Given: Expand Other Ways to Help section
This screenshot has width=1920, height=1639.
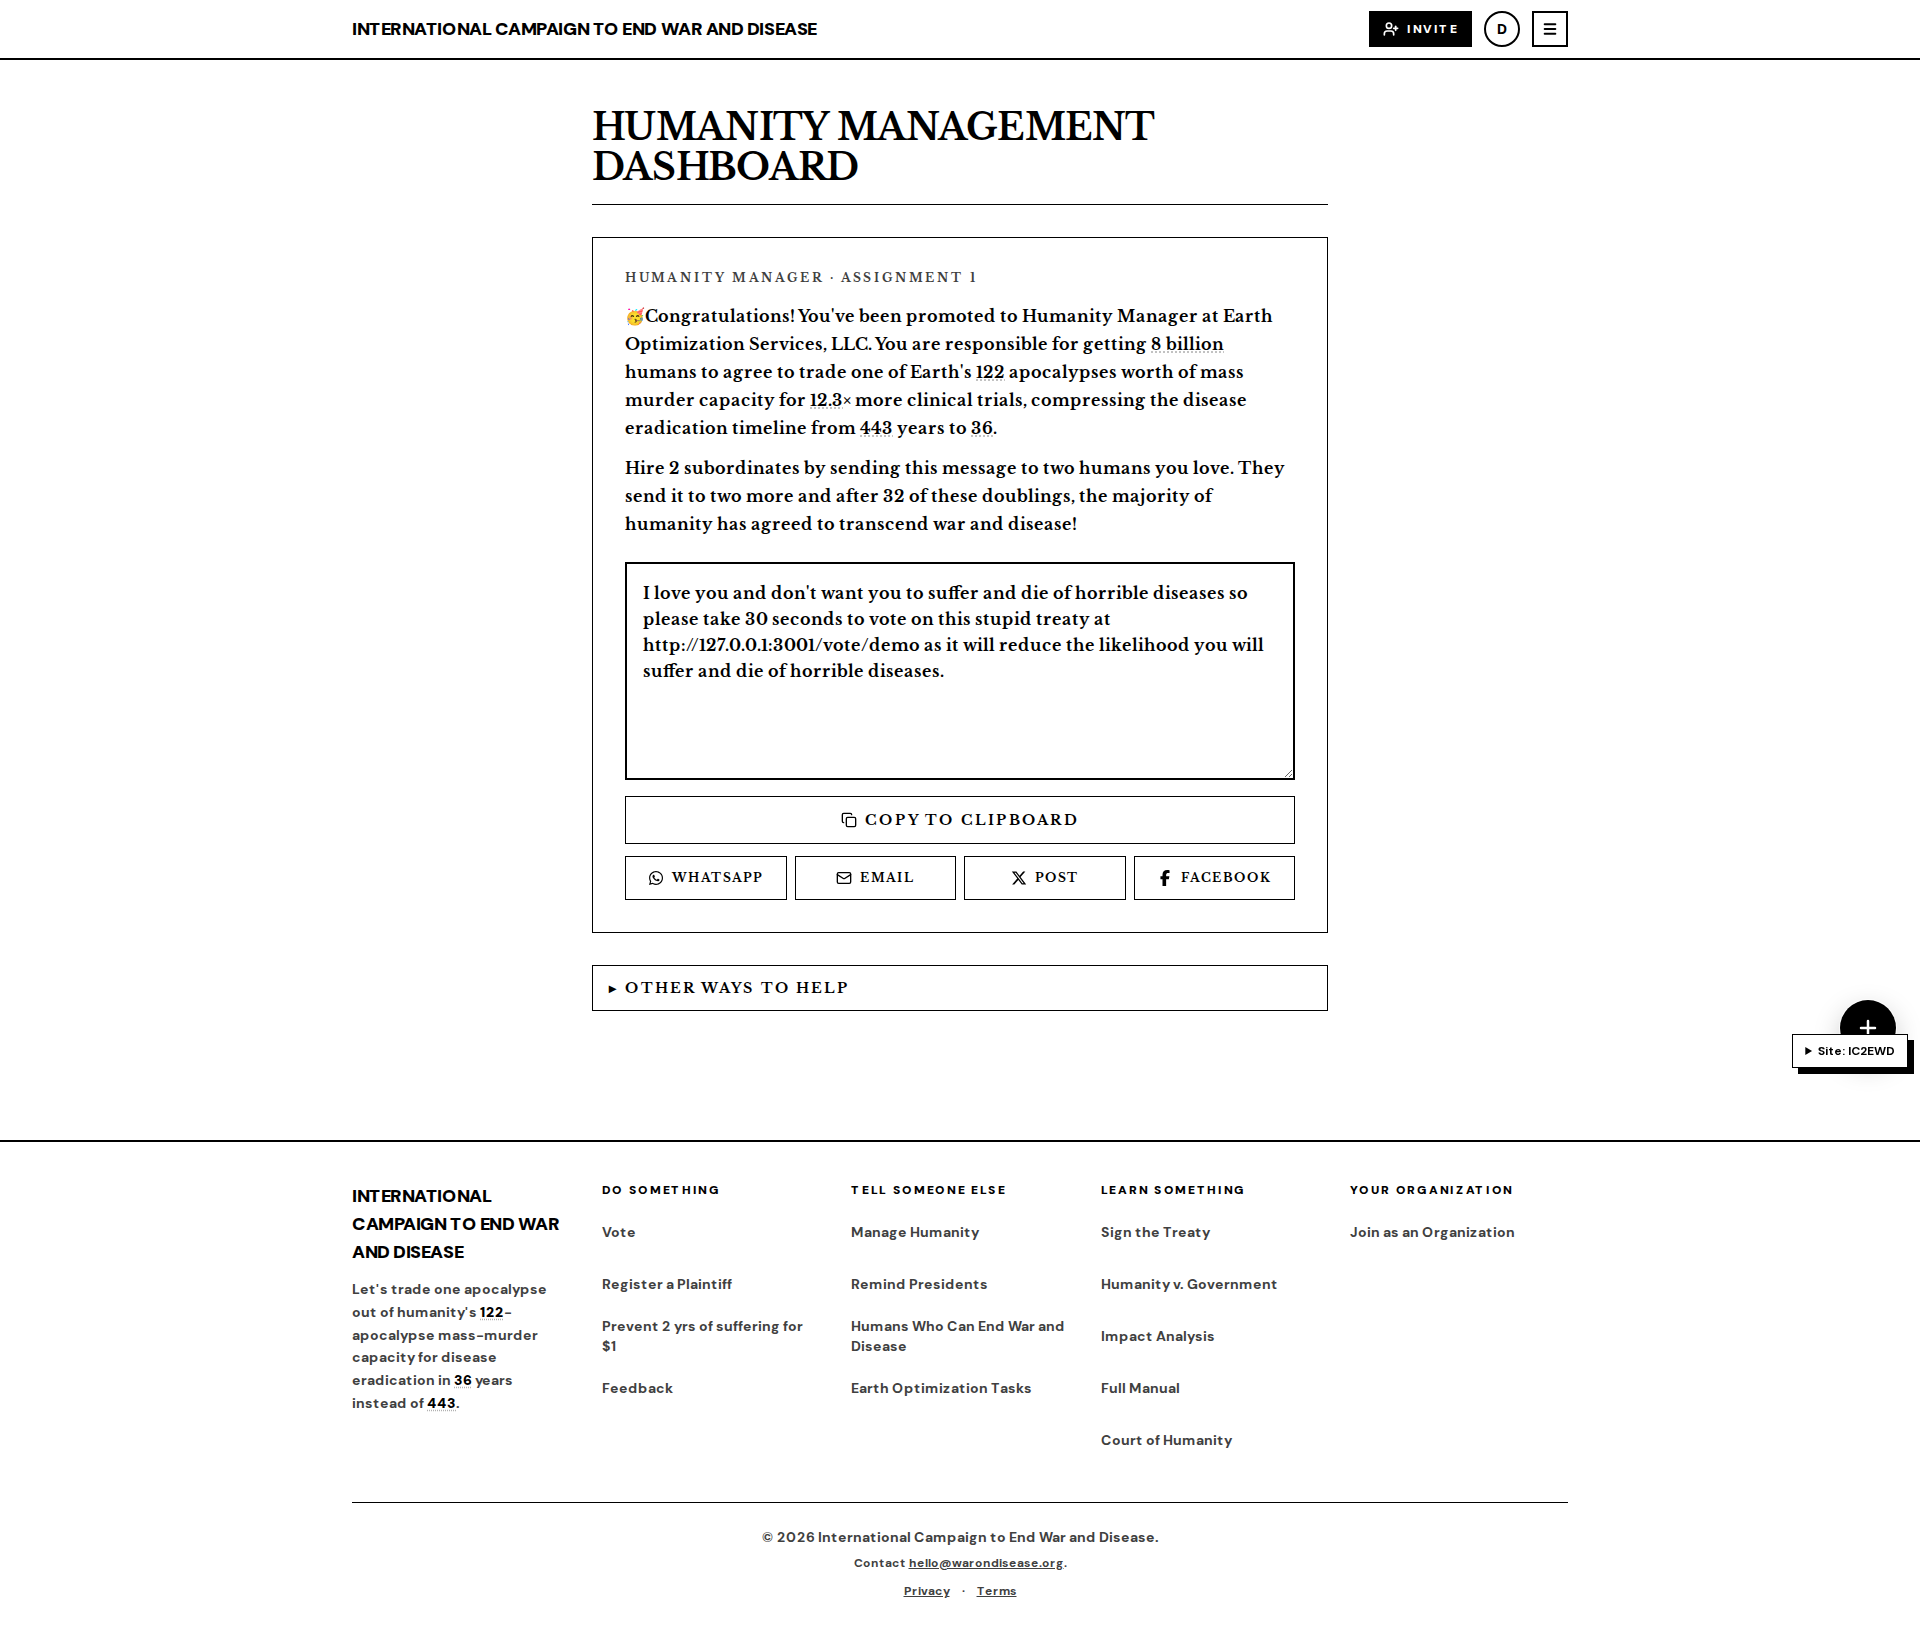Looking at the screenshot, I should tap(959, 988).
